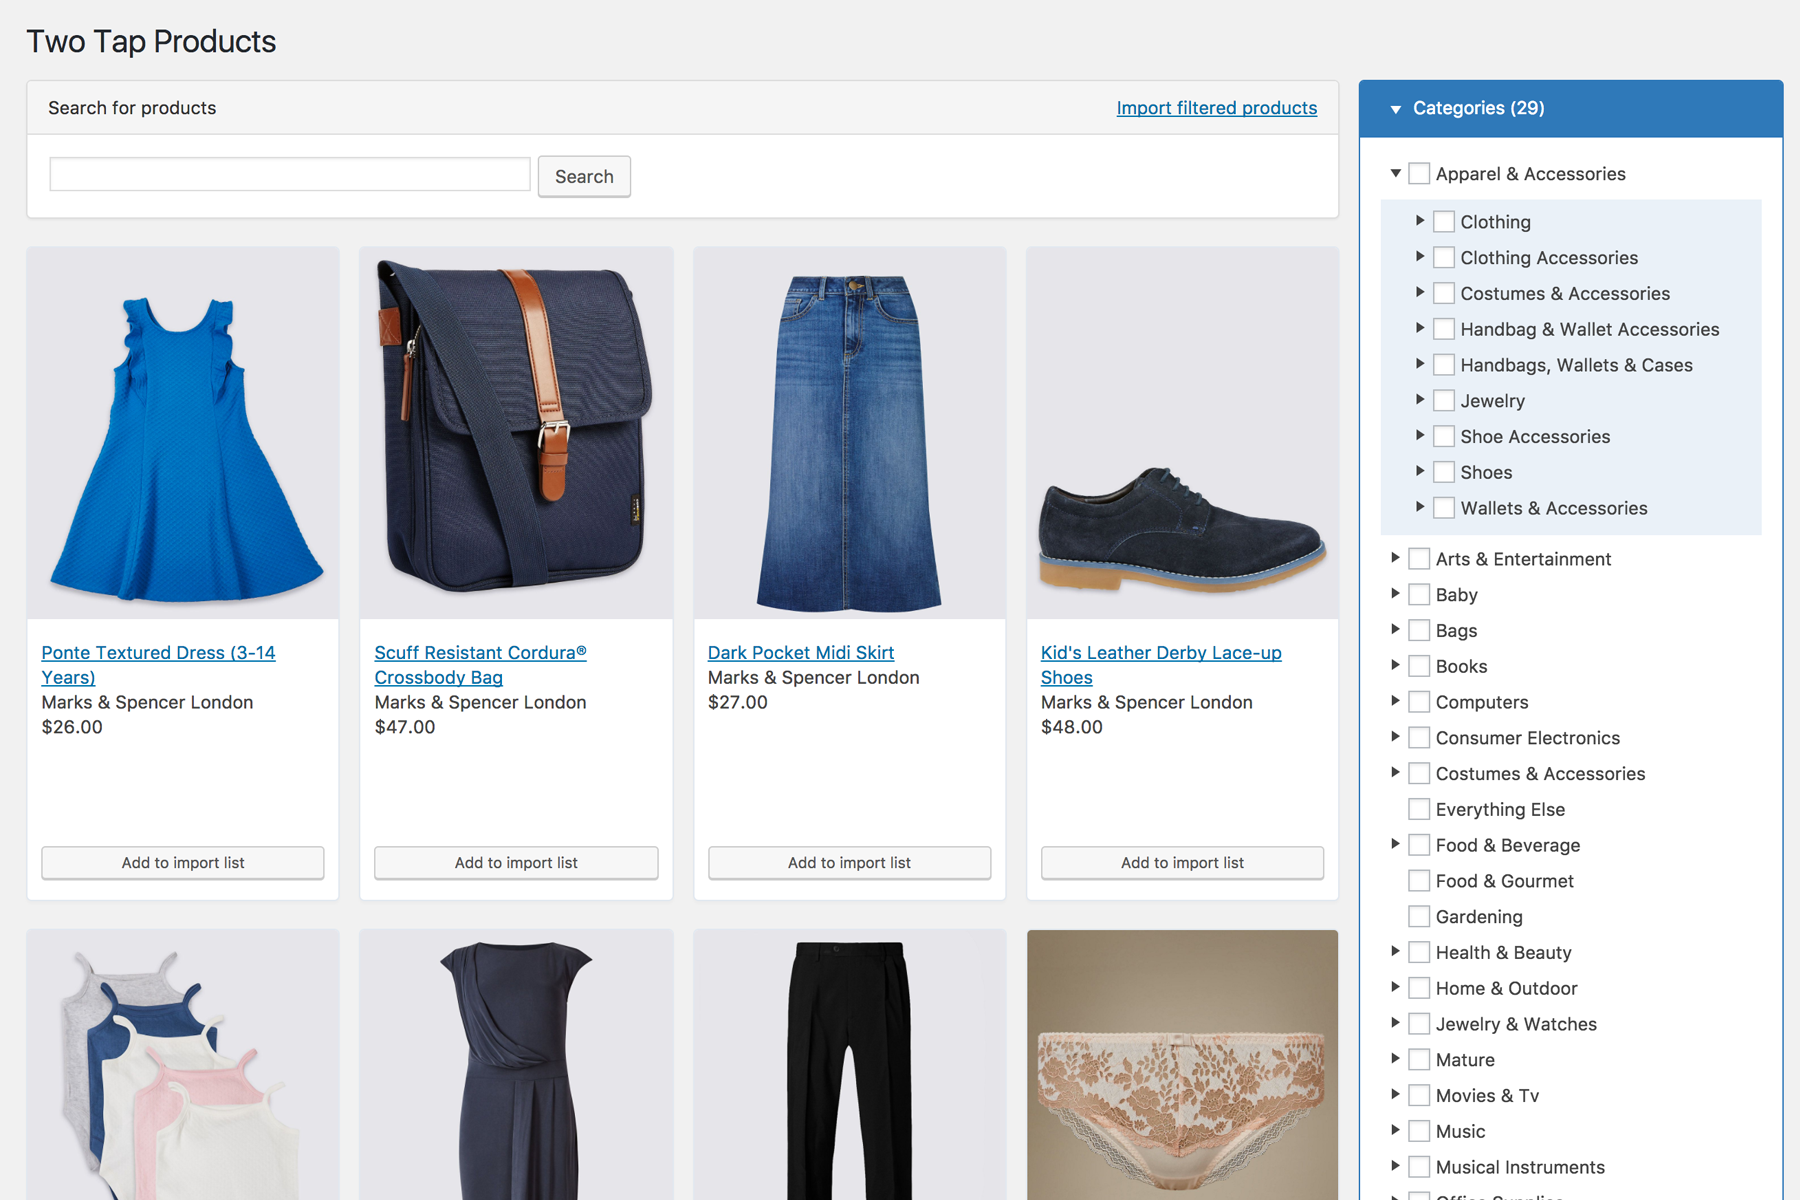Click the navy suede derby shoe image
Screen dimensions: 1800x1200
(1182, 433)
